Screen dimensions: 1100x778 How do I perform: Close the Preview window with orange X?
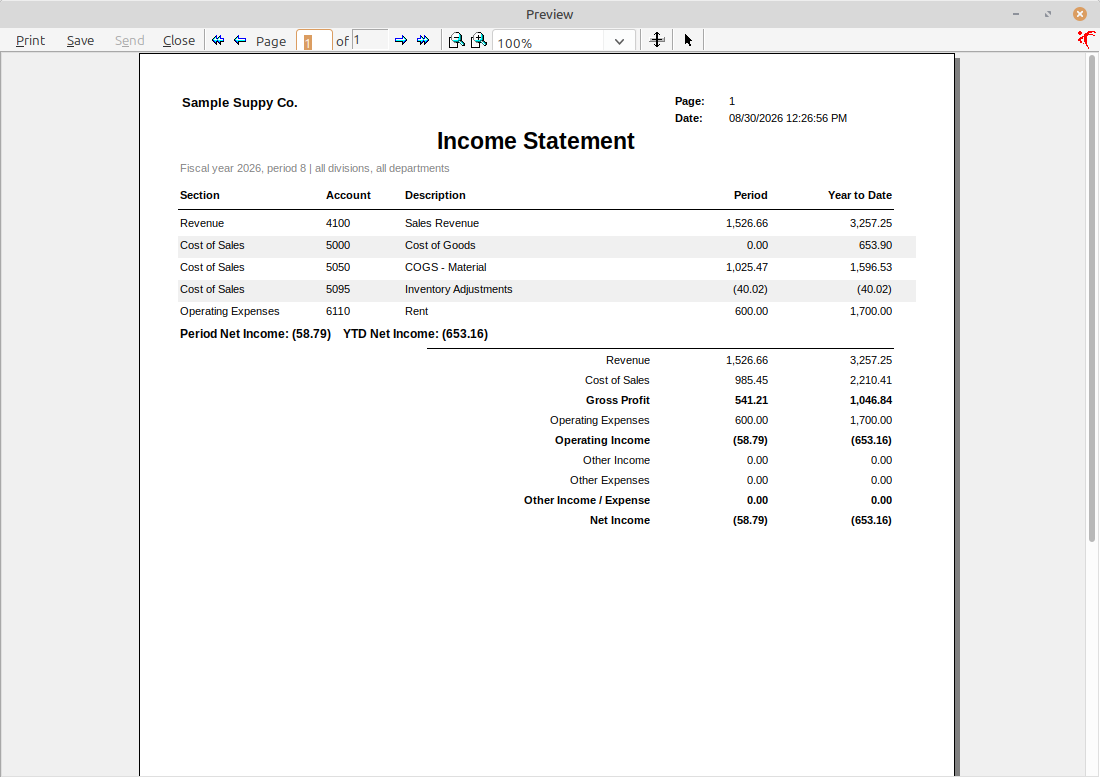point(1080,14)
